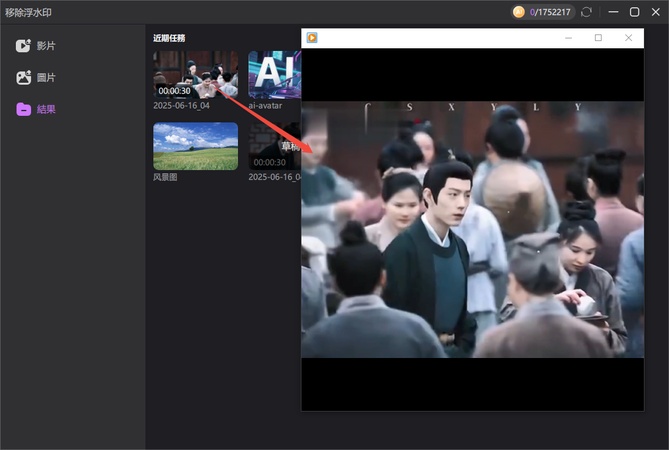Click the 0/1752217 credits counter
Image resolution: width=669 pixels, height=450 pixels.
click(x=550, y=12)
